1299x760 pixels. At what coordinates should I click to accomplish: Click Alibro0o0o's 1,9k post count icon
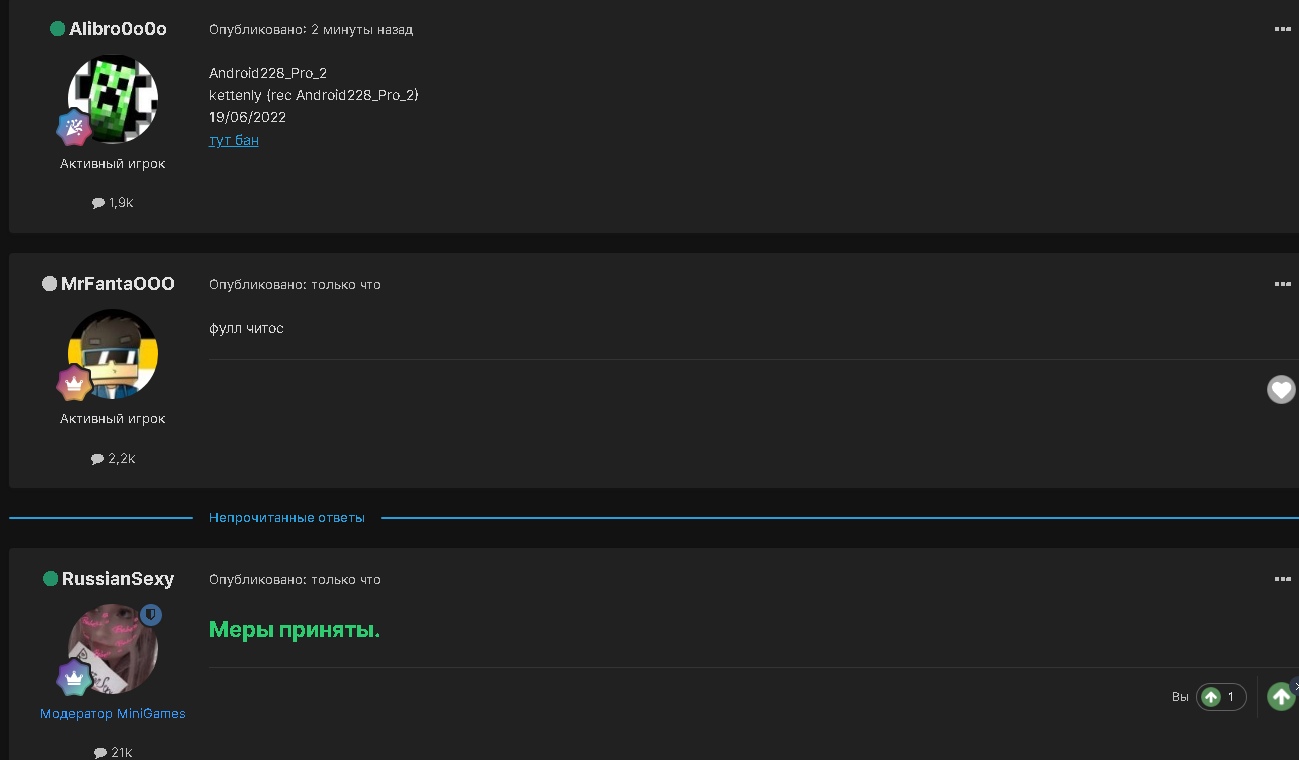pos(98,203)
